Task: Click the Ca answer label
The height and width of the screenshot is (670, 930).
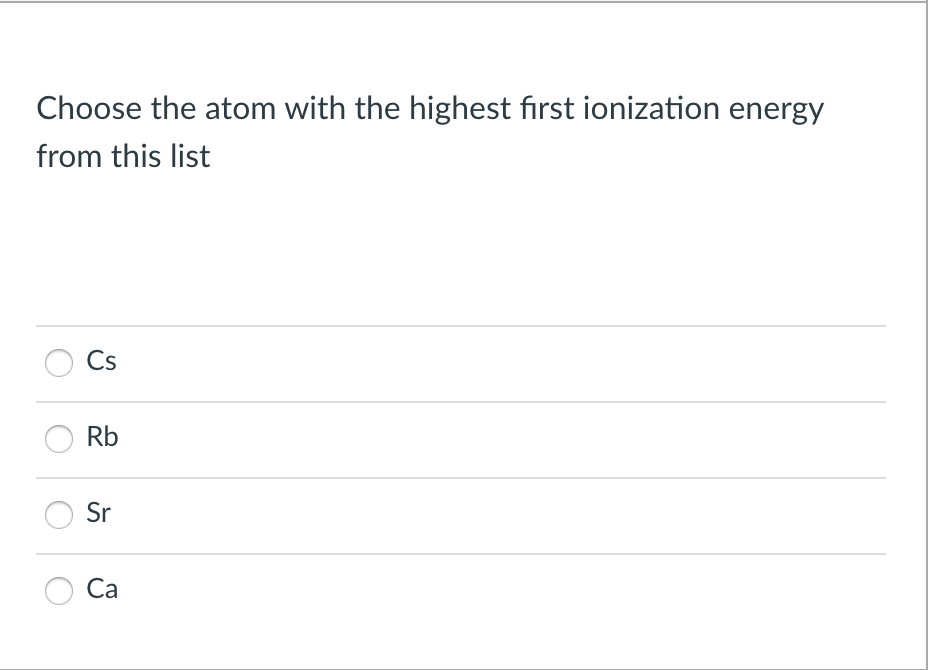Action: pos(103,589)
